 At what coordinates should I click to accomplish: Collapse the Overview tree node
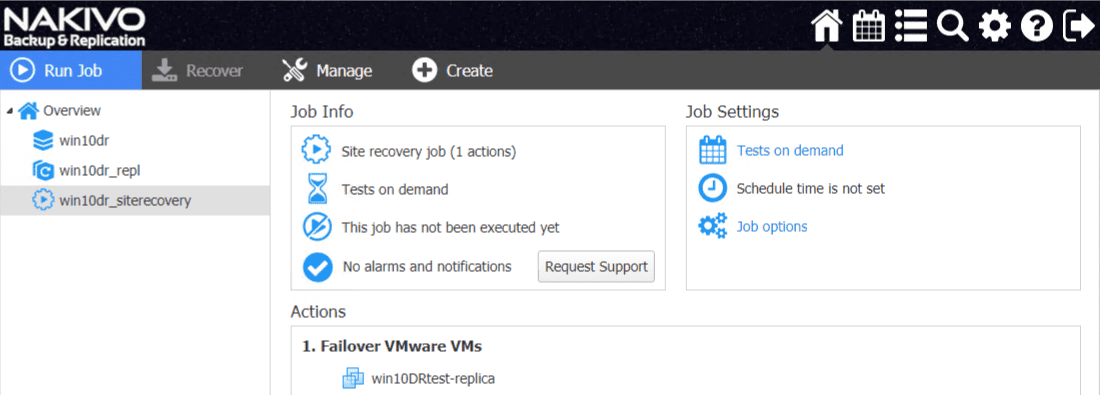(10, 111)
